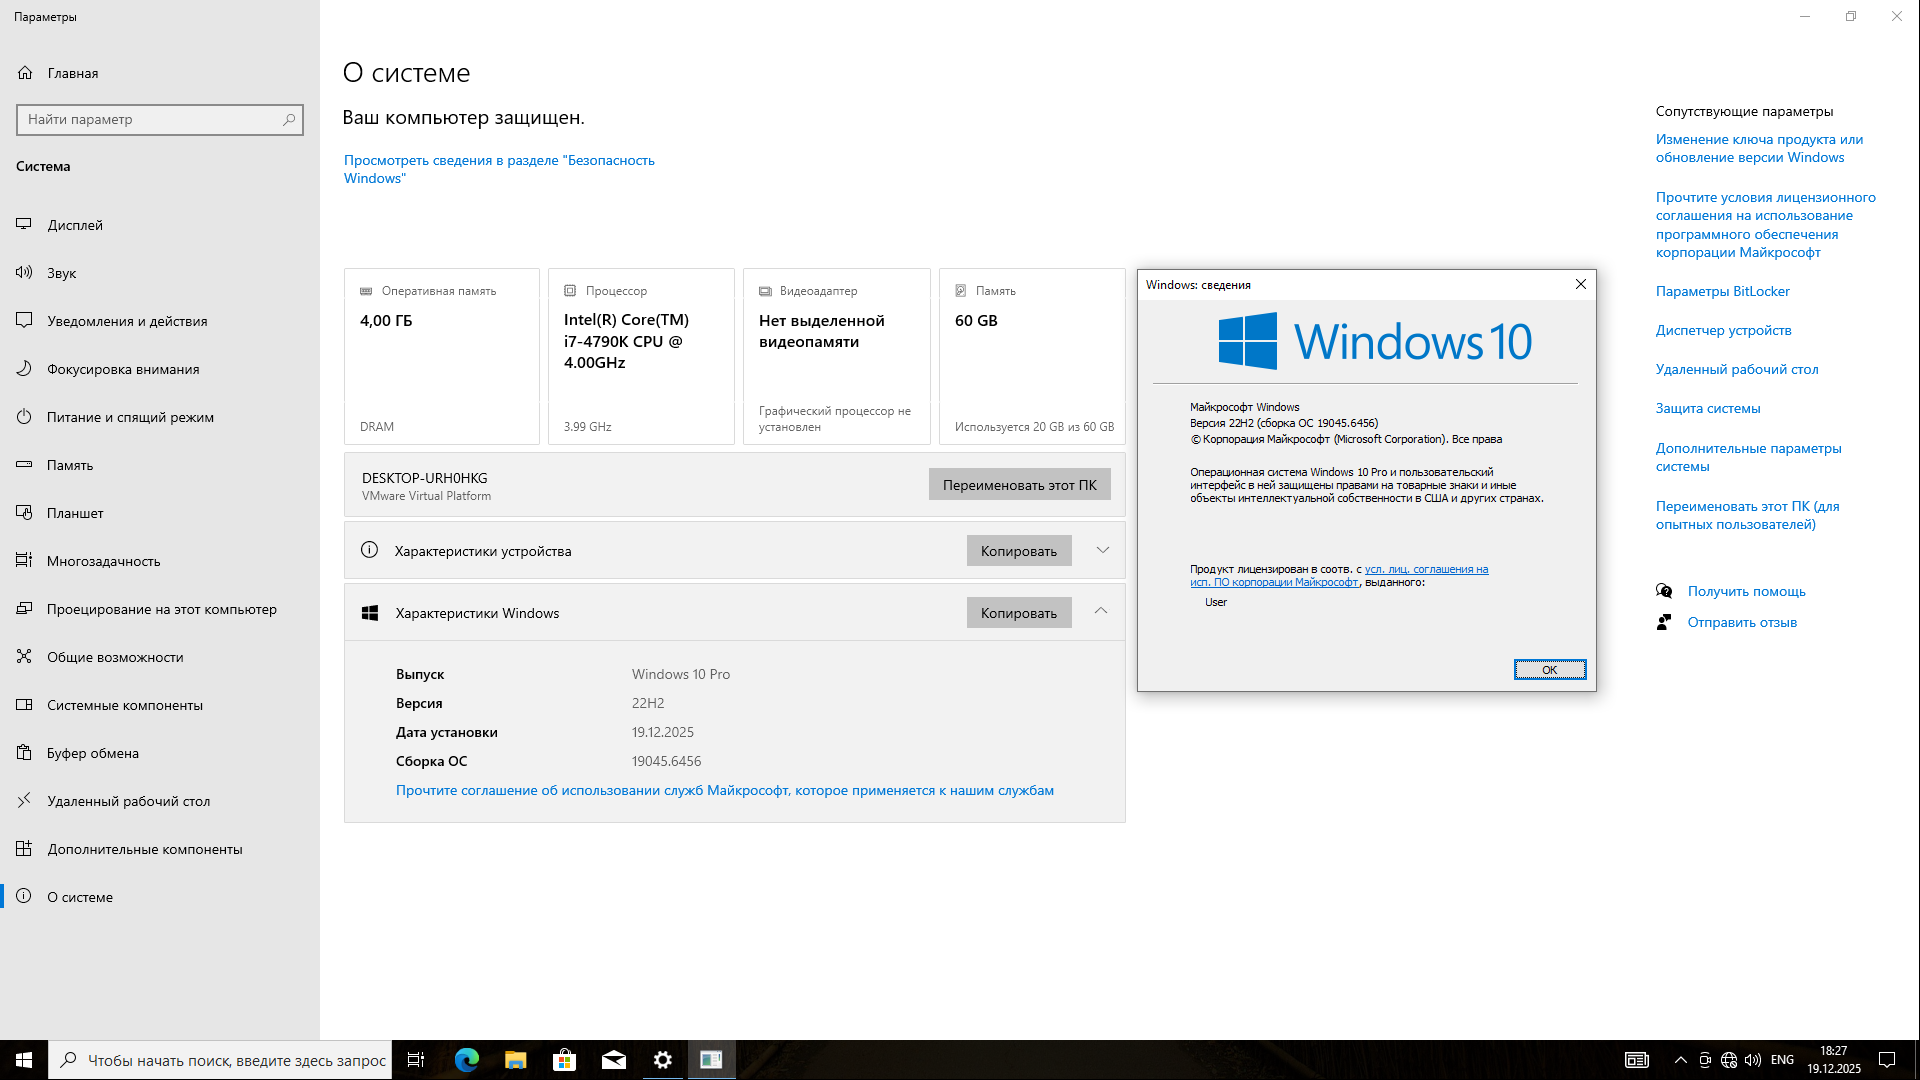
Task: Open Уведомления и действия settings
Action: 24,320
